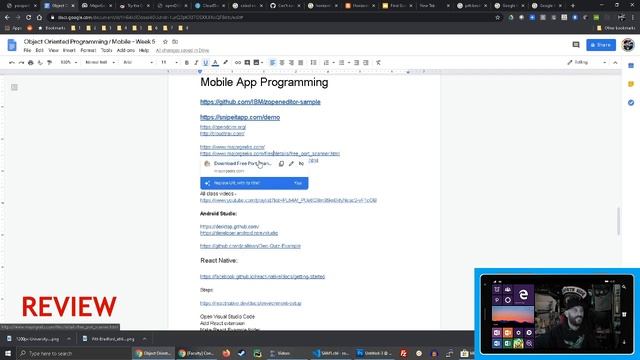
Task: Click the taskbar search box
Action: tap(74, 353)
